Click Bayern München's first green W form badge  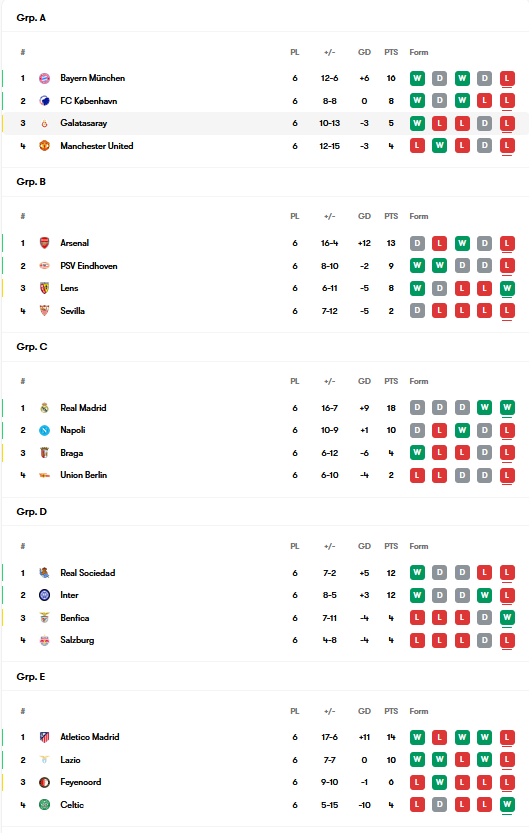pos(417,79)
